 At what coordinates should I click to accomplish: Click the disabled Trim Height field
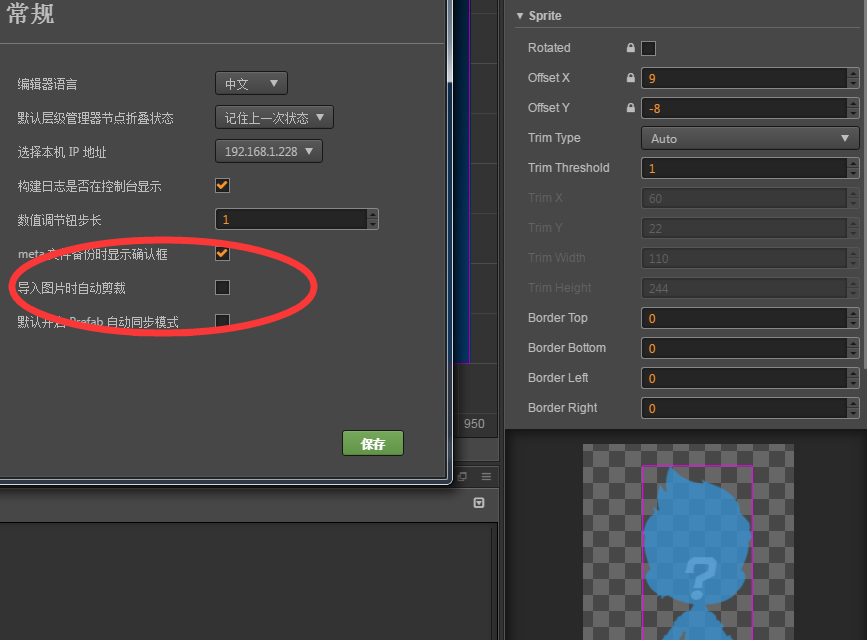click(x=744, y=288)
